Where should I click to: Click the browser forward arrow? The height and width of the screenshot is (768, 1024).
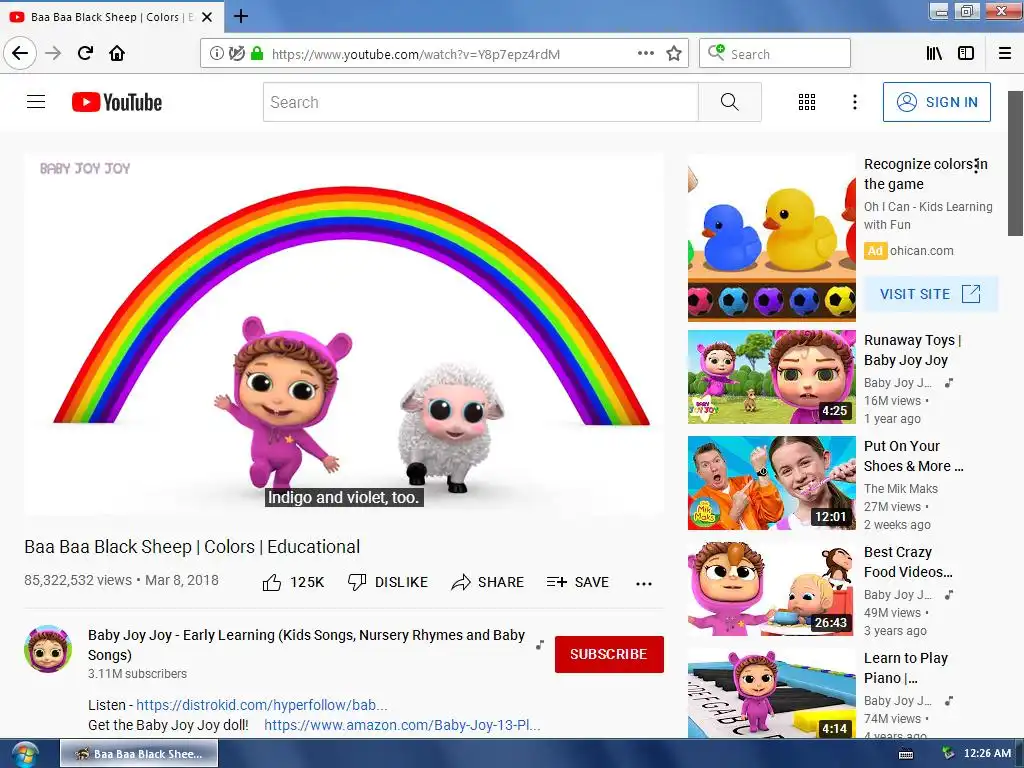[x=53, y=53]
